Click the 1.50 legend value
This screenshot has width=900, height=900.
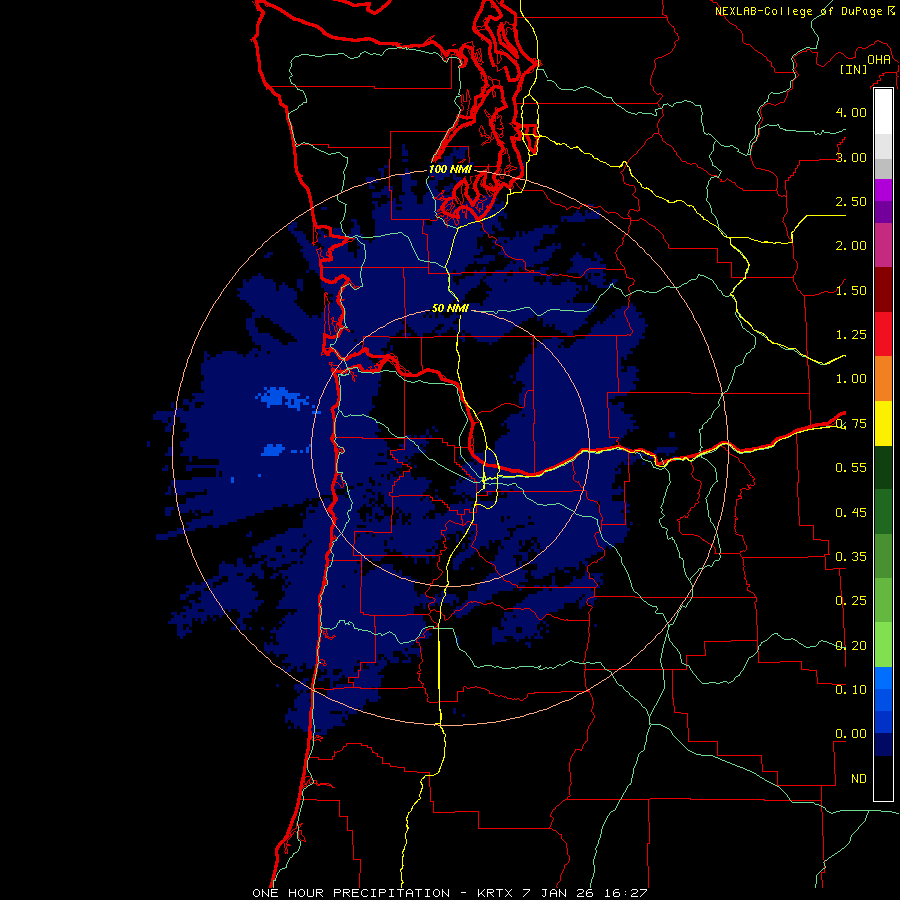(851, 290)
